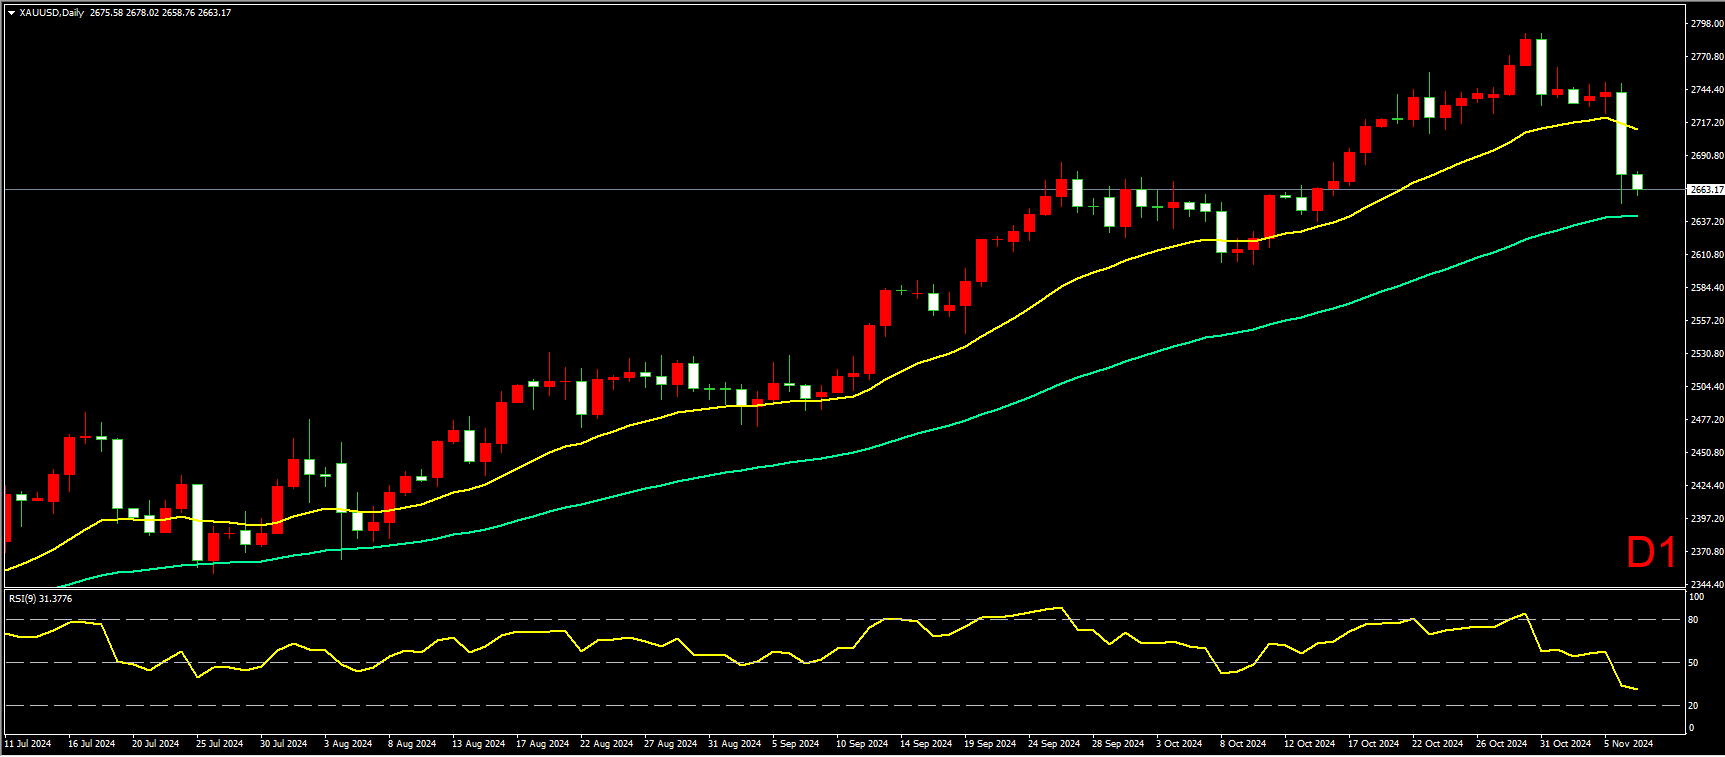Click the 10 Sep 2024 date label

pos(863,744)
